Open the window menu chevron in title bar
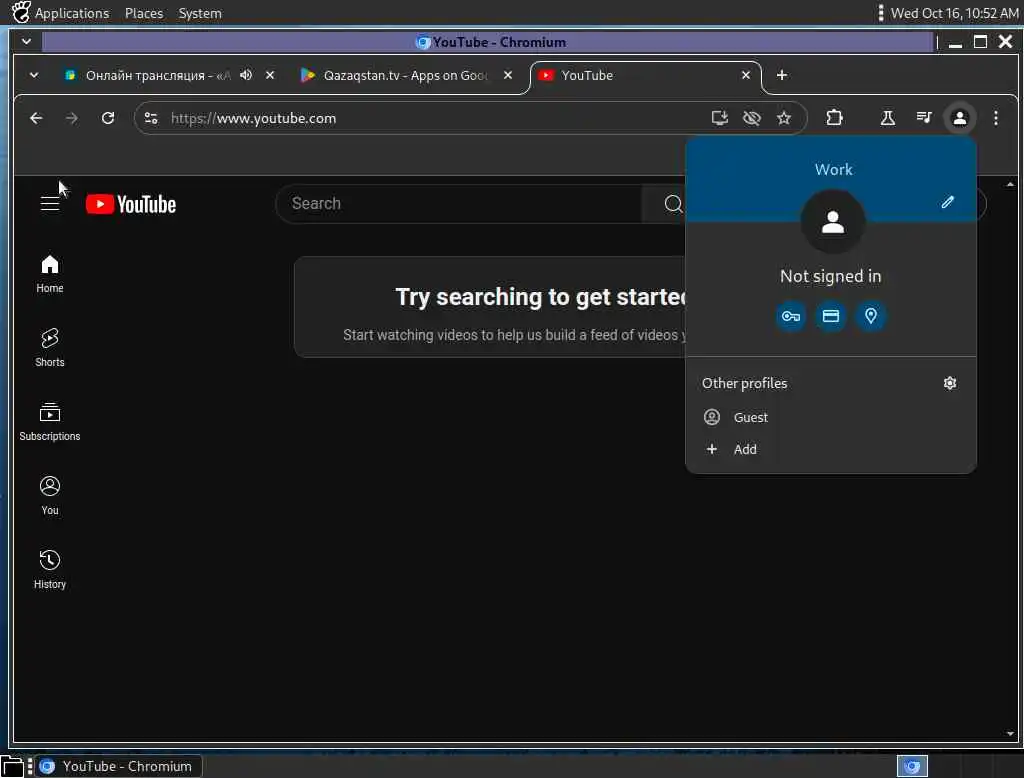This screenshot has width=1024, height=778. click(x=26, y=42)
